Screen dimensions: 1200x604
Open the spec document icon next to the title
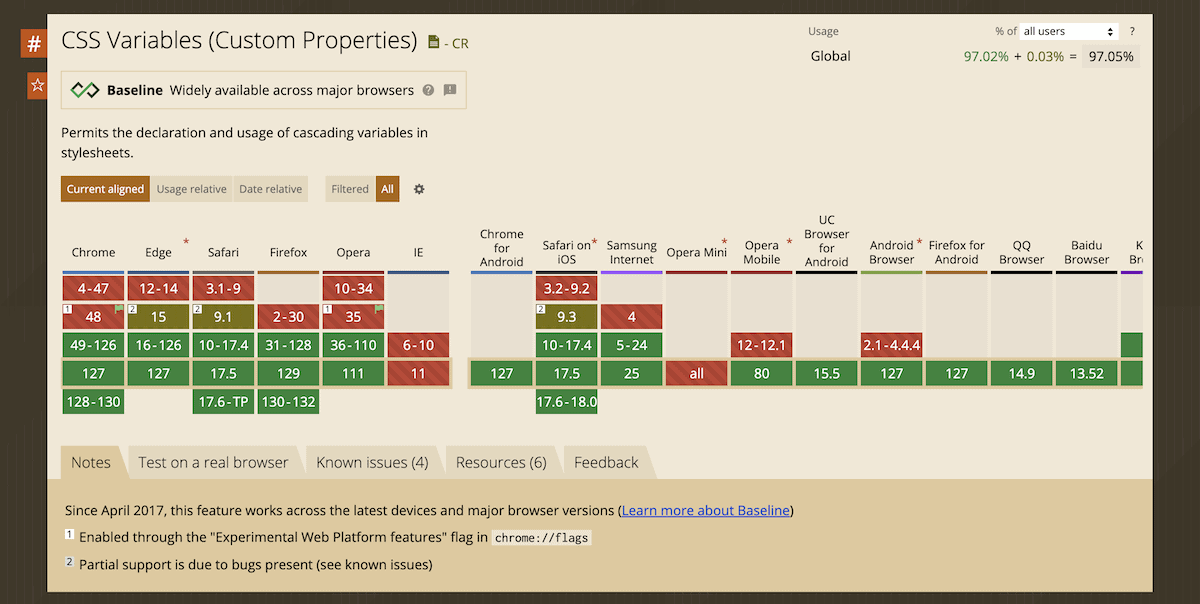(435, 43)
